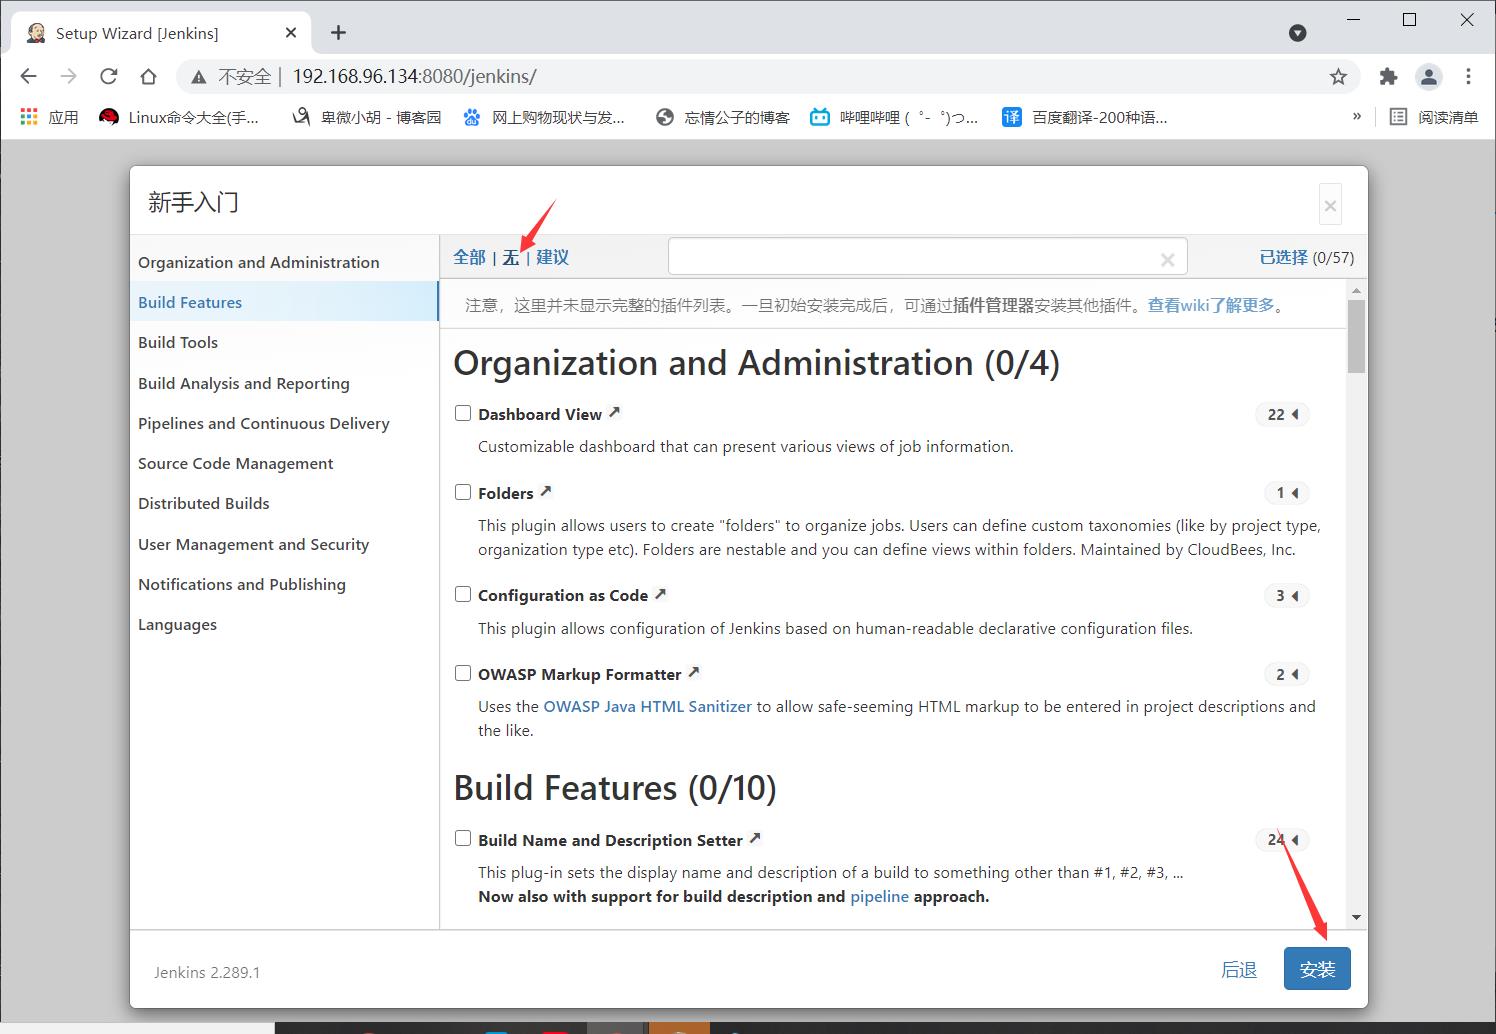
Task: Select Organization and Administration category
Action: [x=284, y=262]
